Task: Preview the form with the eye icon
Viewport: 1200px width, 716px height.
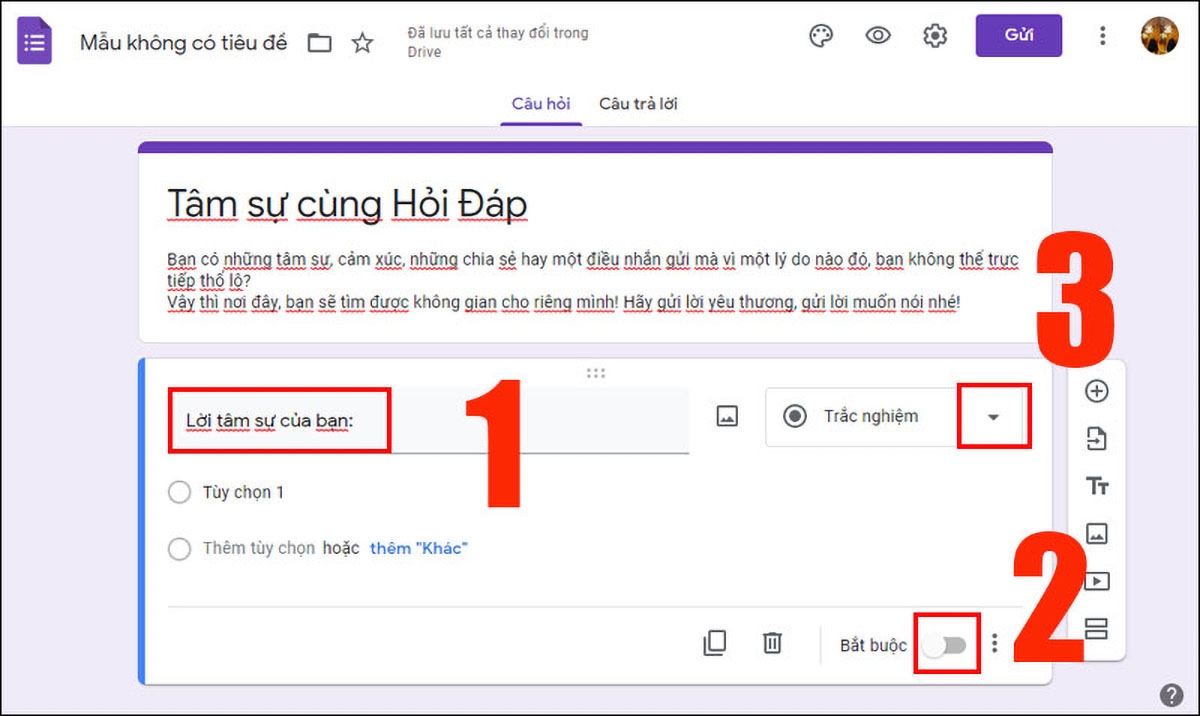Action: pos(877,35)
